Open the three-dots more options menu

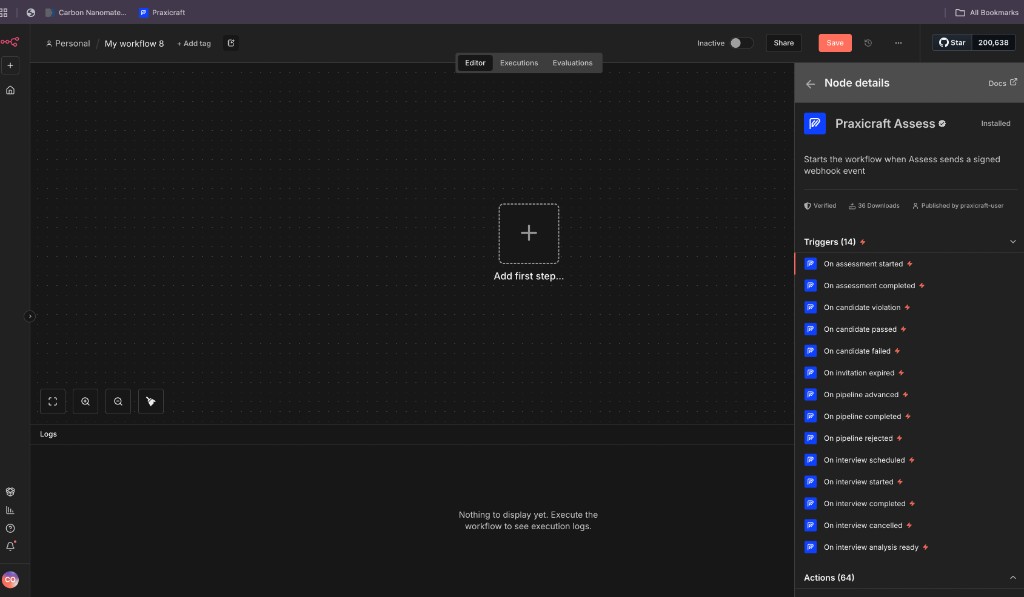tap(898, 43)
